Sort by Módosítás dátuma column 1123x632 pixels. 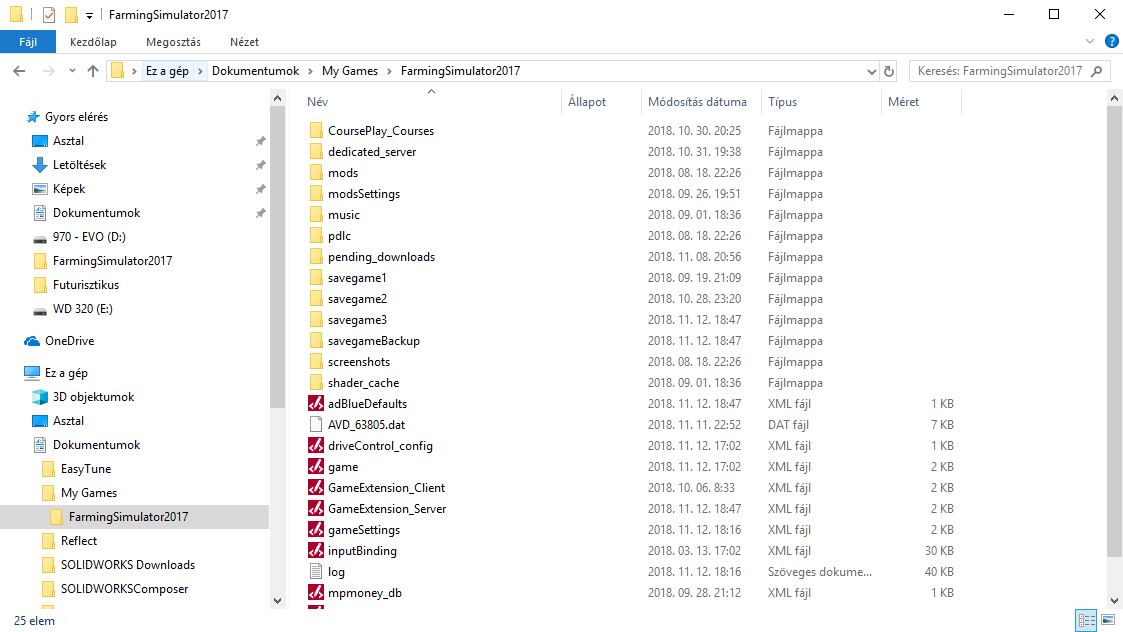pos(697,102)
